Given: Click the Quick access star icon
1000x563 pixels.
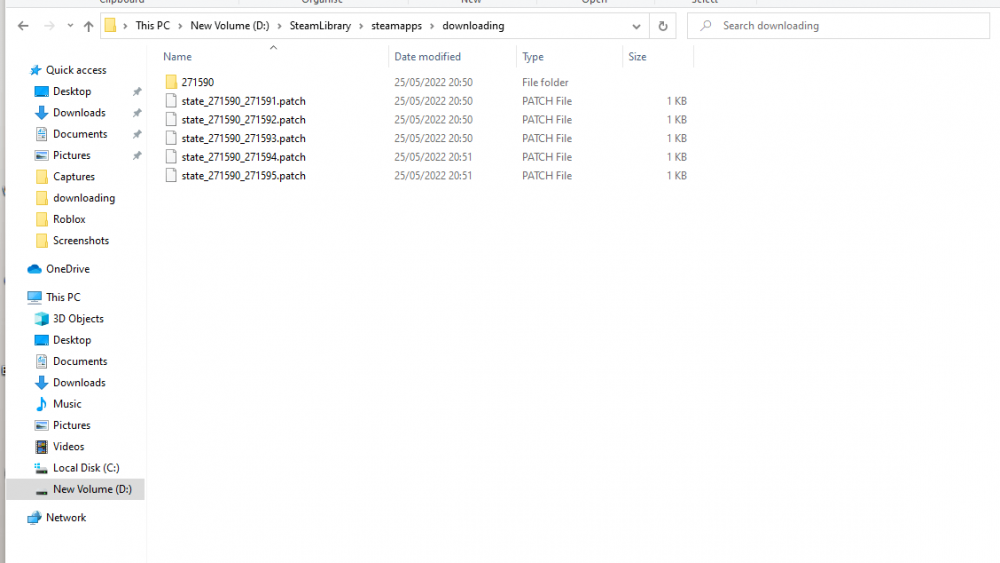Looking at the screenshot, I should pyautogui.click(x=36, y=70).
